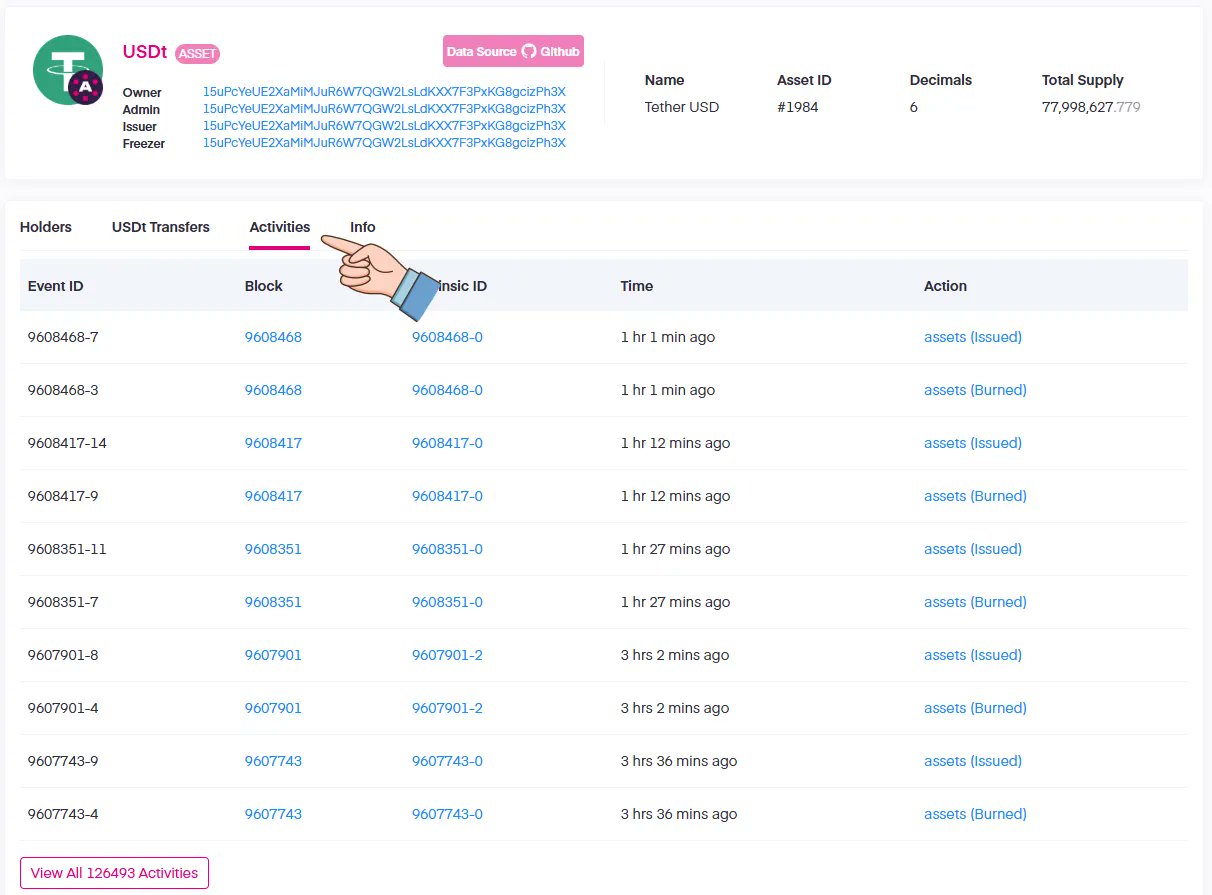Click time '3 hrs 36 mins ago' for event 9607743-9
The width and height of the screenshot is (1212, 895).
coord(679,761)
